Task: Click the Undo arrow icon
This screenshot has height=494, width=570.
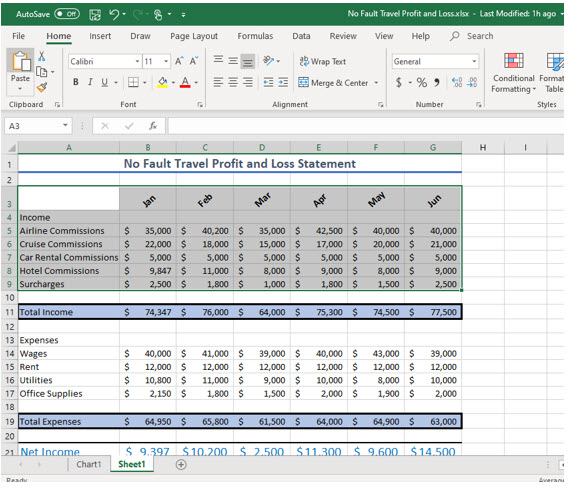Action: coord(114,15)
